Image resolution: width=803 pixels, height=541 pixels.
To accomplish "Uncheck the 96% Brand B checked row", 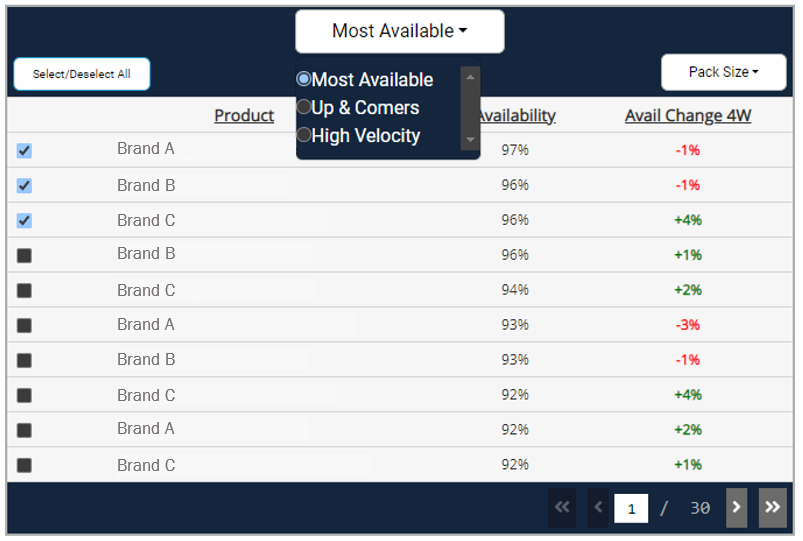I will [24, 186].
